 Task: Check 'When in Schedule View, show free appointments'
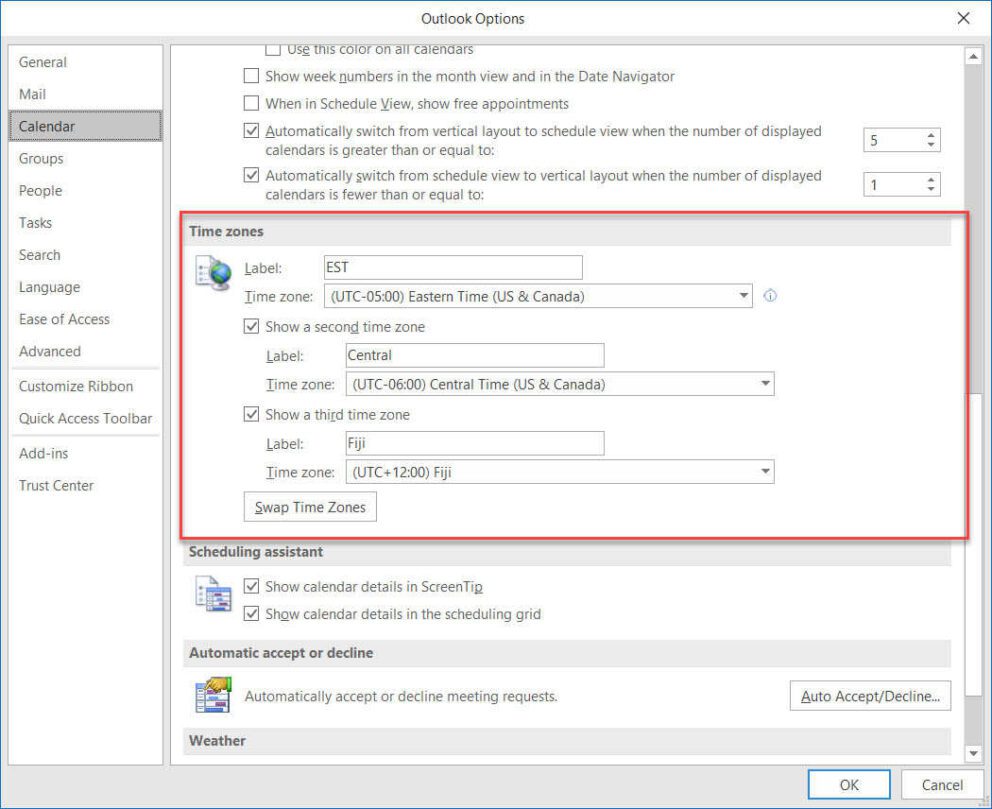click(x=251, y=103)
